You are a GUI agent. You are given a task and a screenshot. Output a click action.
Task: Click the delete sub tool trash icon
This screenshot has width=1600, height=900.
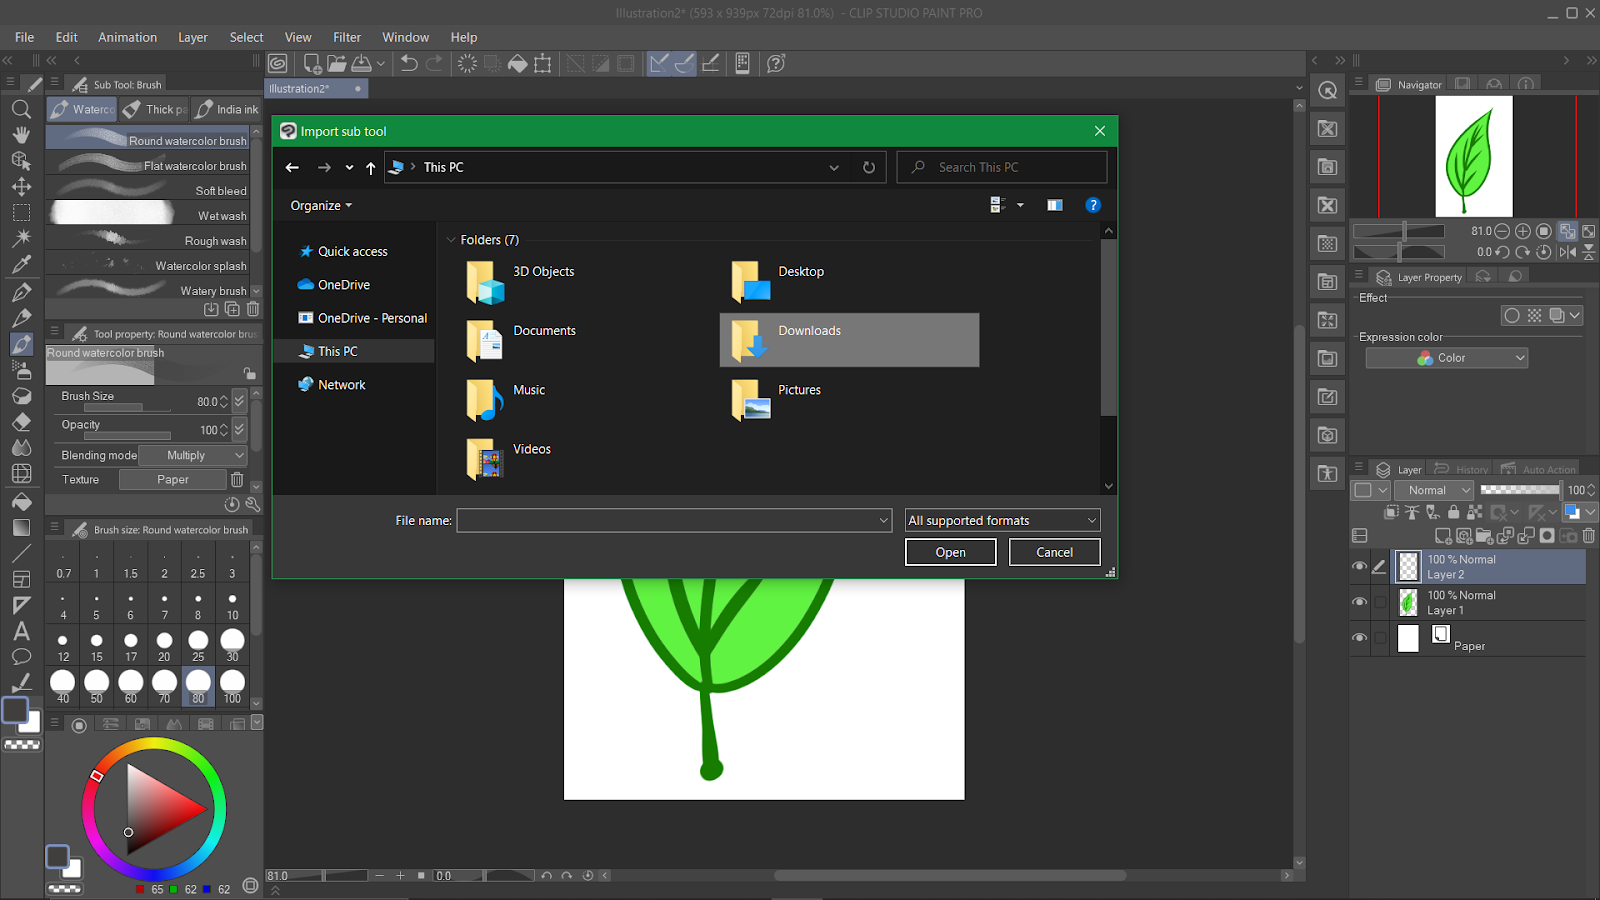pos(253,309)
